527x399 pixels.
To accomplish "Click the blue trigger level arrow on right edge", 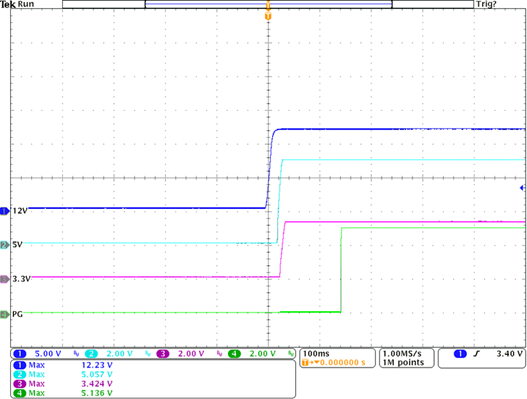I will pos(522,188).
